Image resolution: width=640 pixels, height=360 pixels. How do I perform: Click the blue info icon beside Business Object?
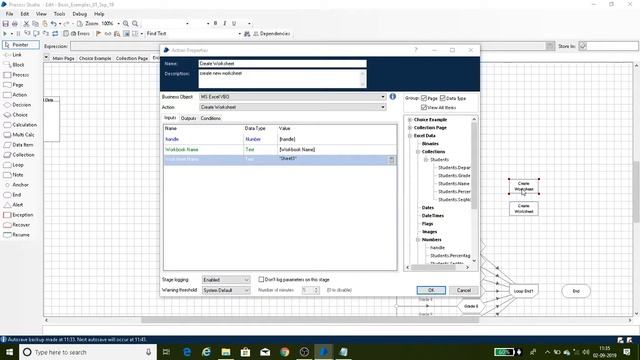tap(393, 97)
